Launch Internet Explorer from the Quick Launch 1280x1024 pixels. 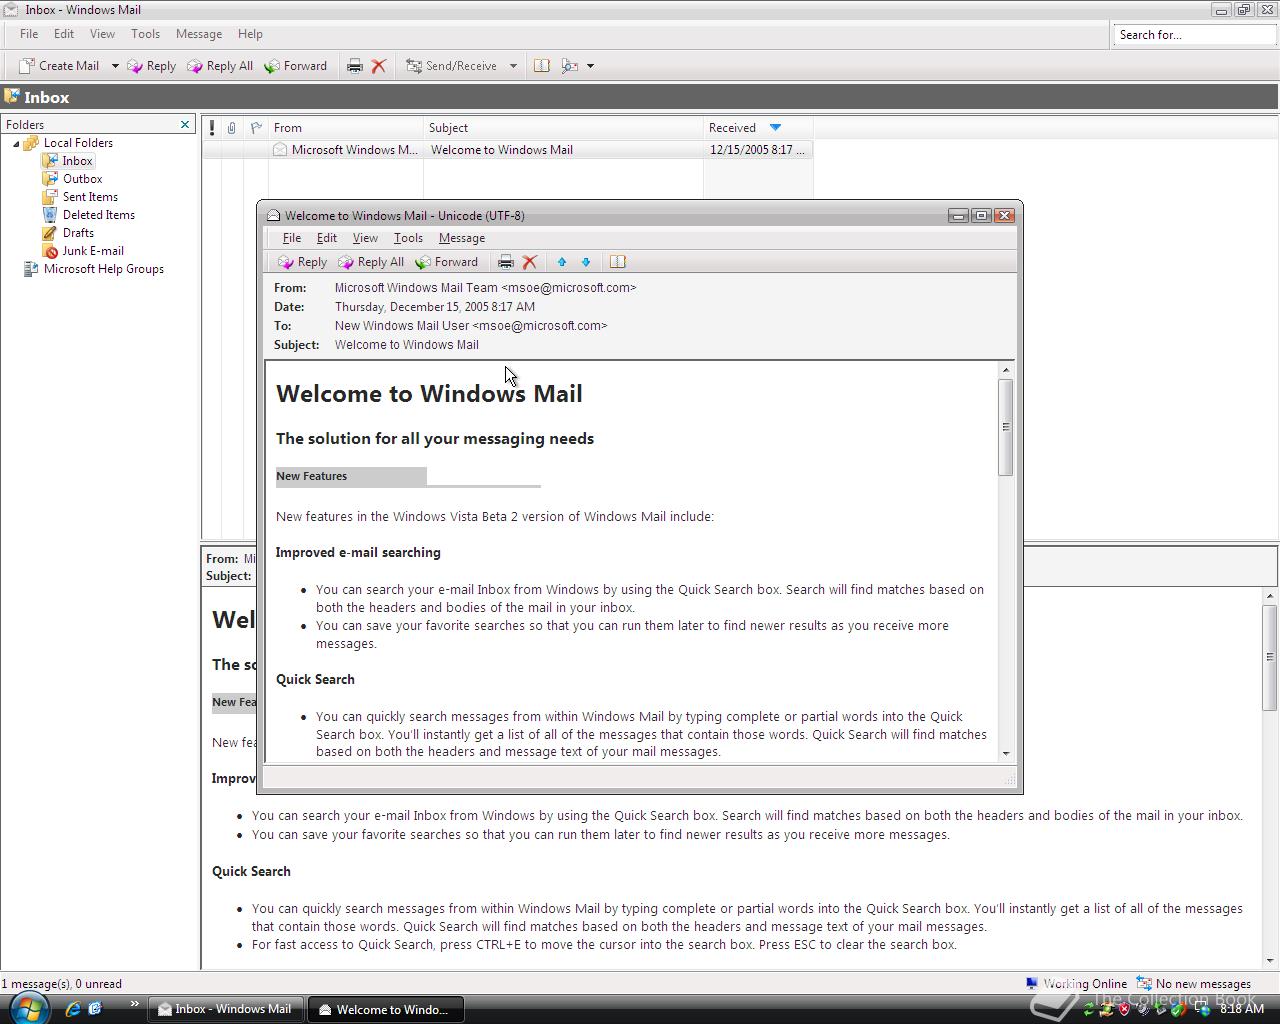coord(73,1009)
